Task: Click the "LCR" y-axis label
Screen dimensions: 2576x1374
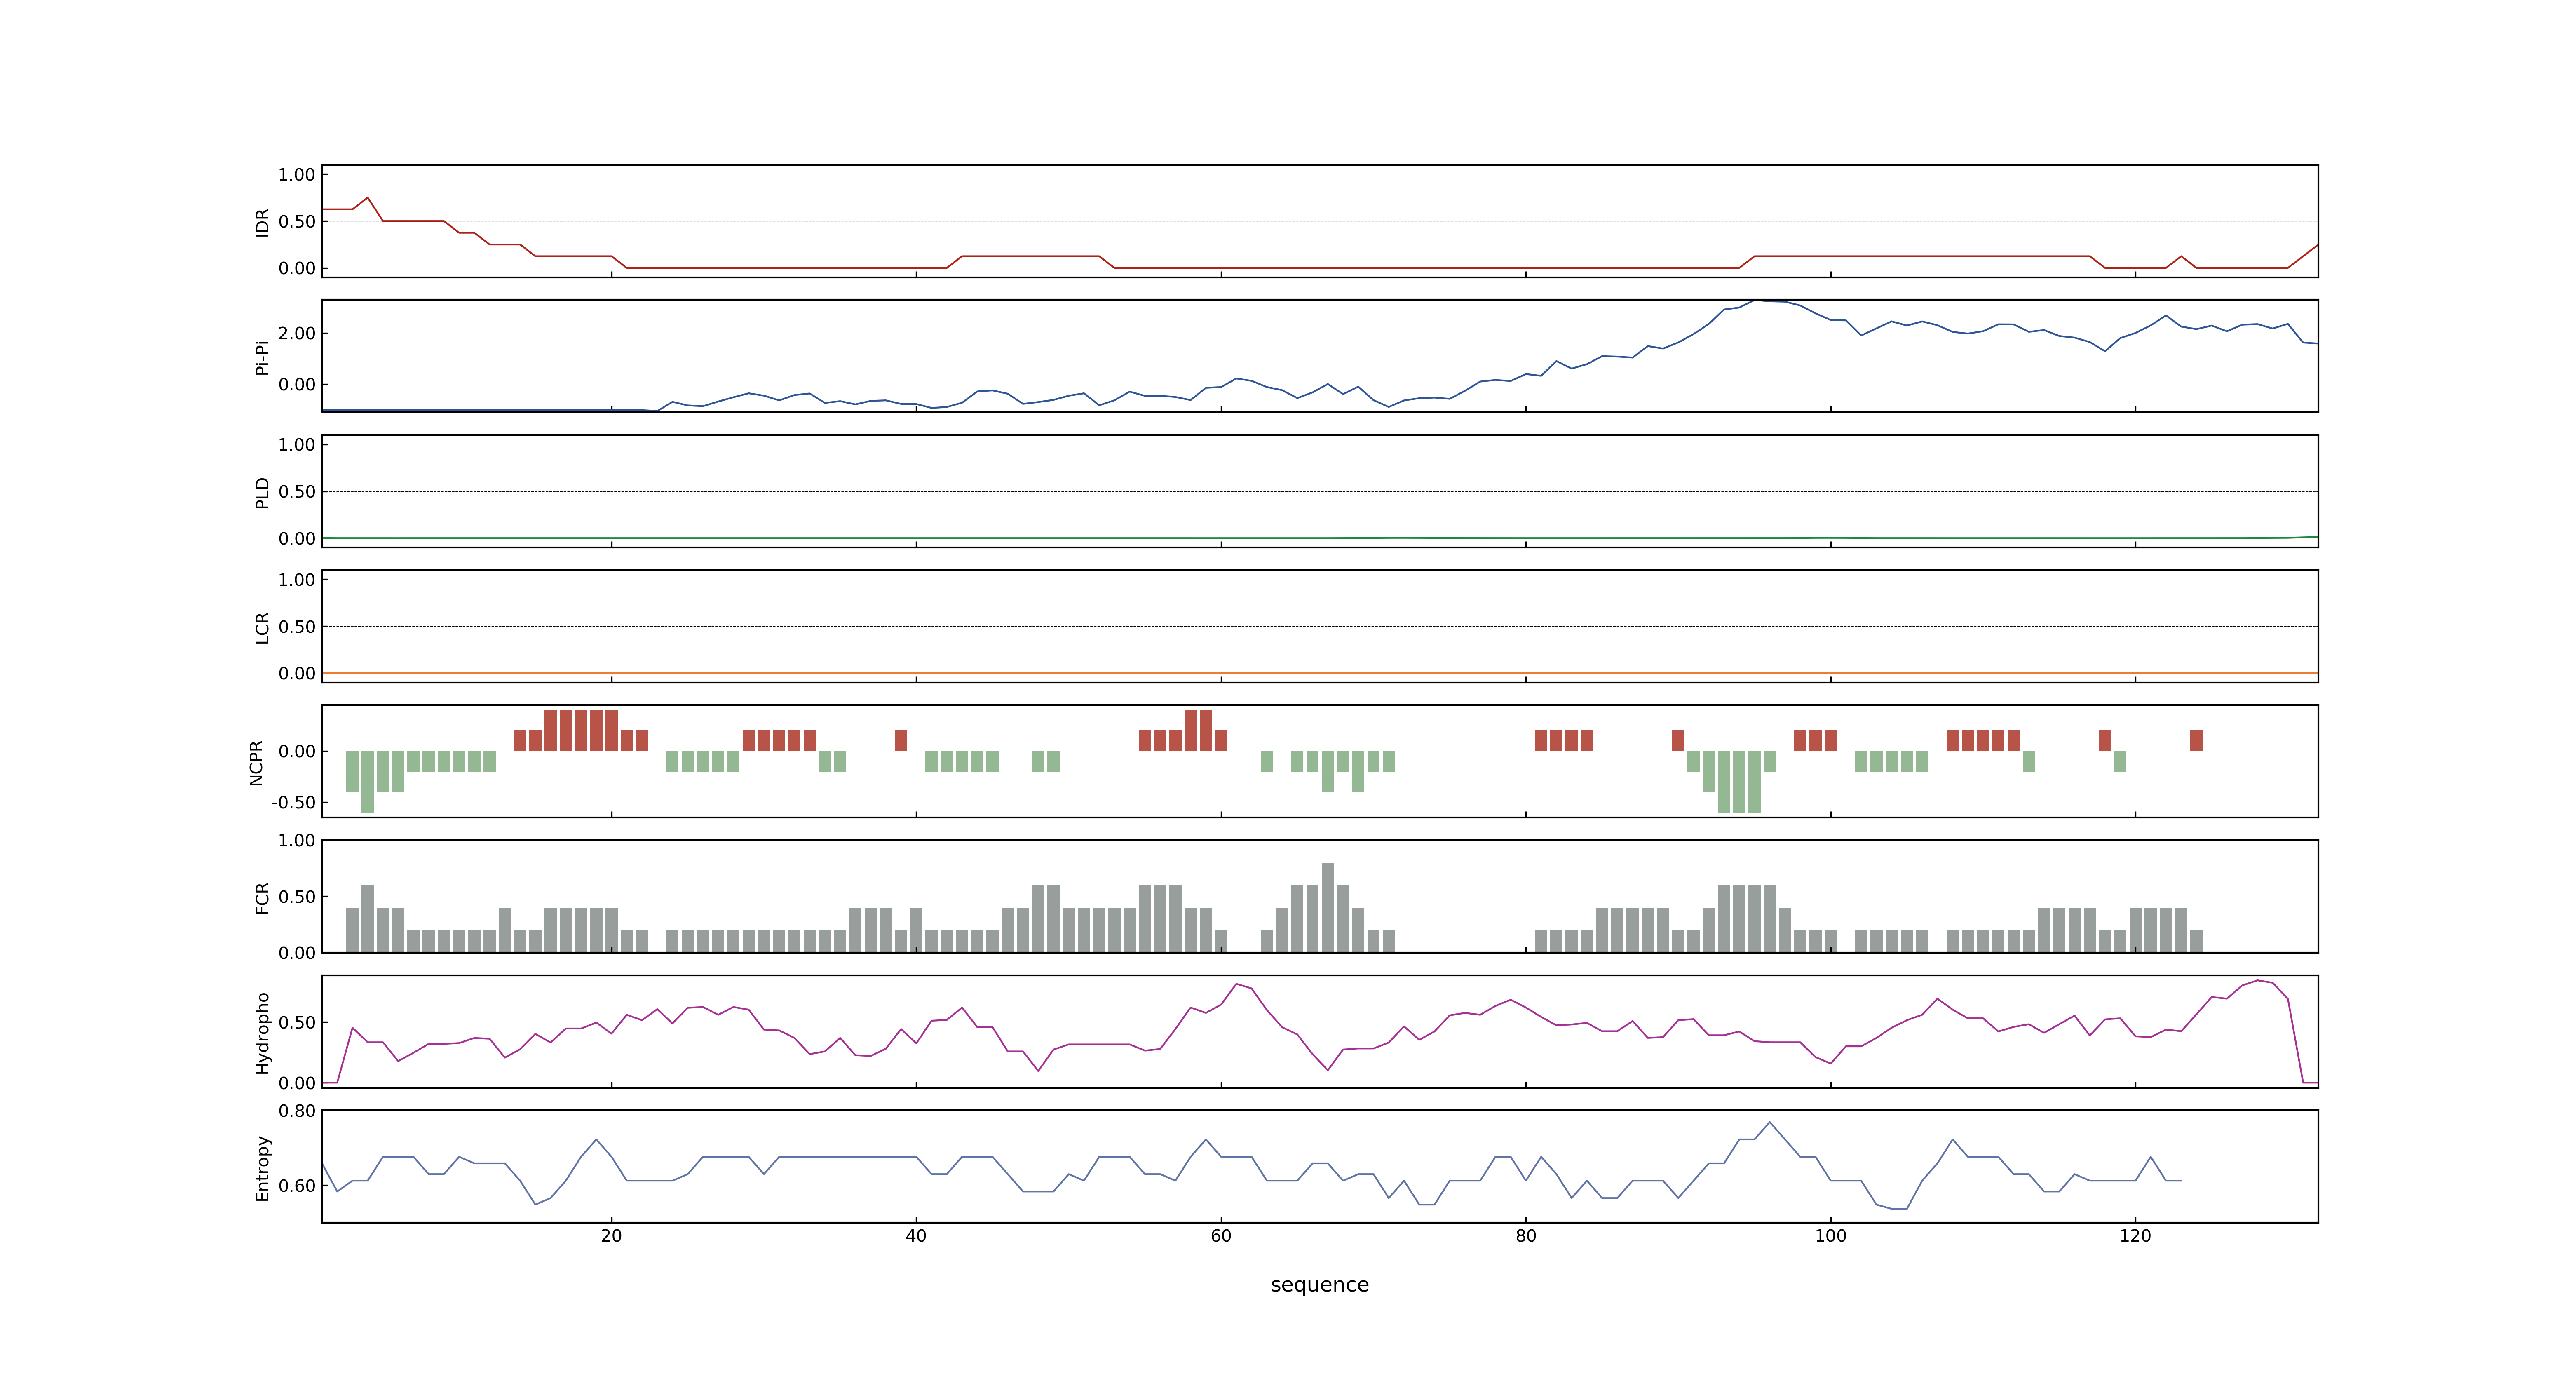Action: tap(262, 627)
